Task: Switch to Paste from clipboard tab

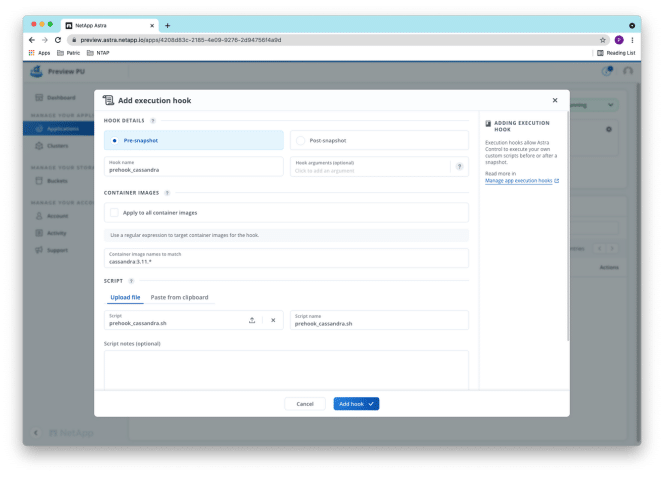Action: [x=179, y=297]
